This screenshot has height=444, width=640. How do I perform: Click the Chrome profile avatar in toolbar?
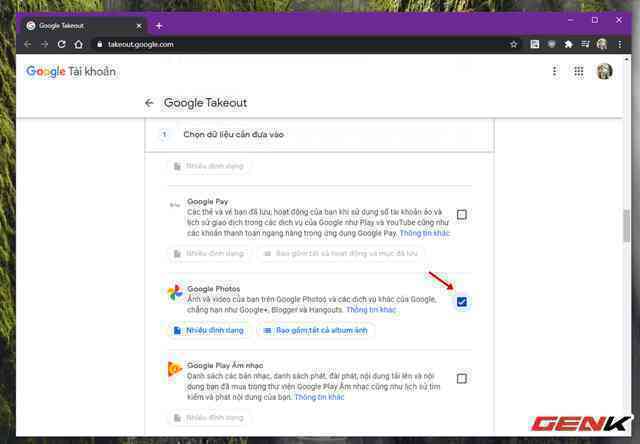(602, 44)
